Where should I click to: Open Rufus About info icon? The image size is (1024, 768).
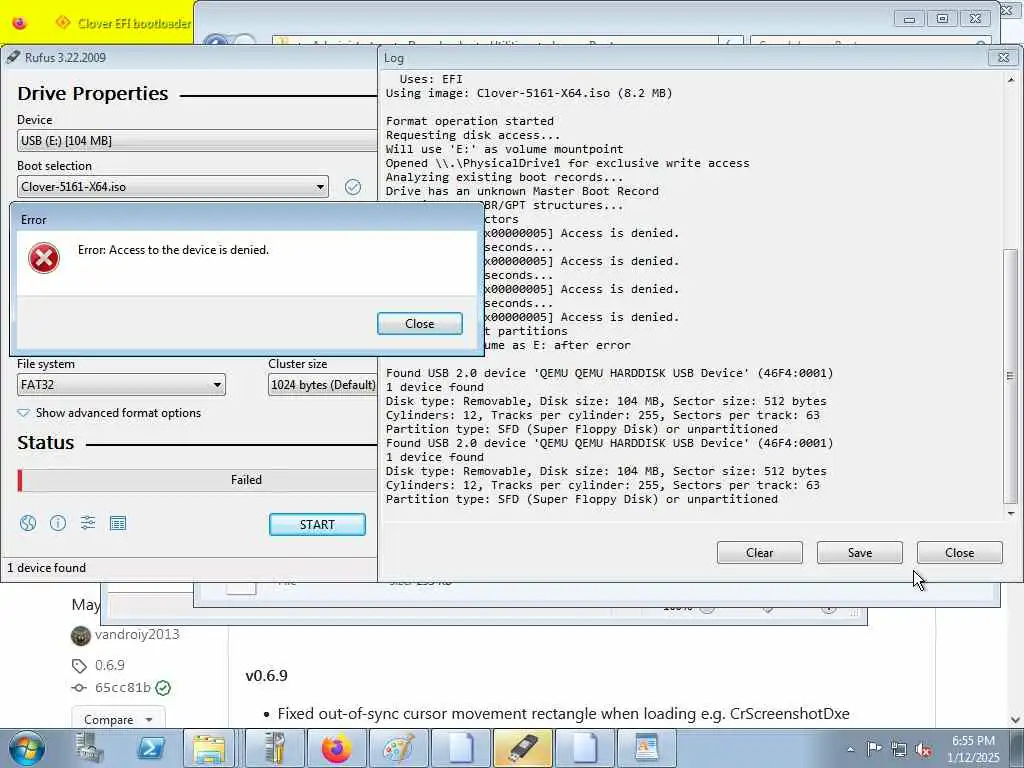click(x=58, y=523)
